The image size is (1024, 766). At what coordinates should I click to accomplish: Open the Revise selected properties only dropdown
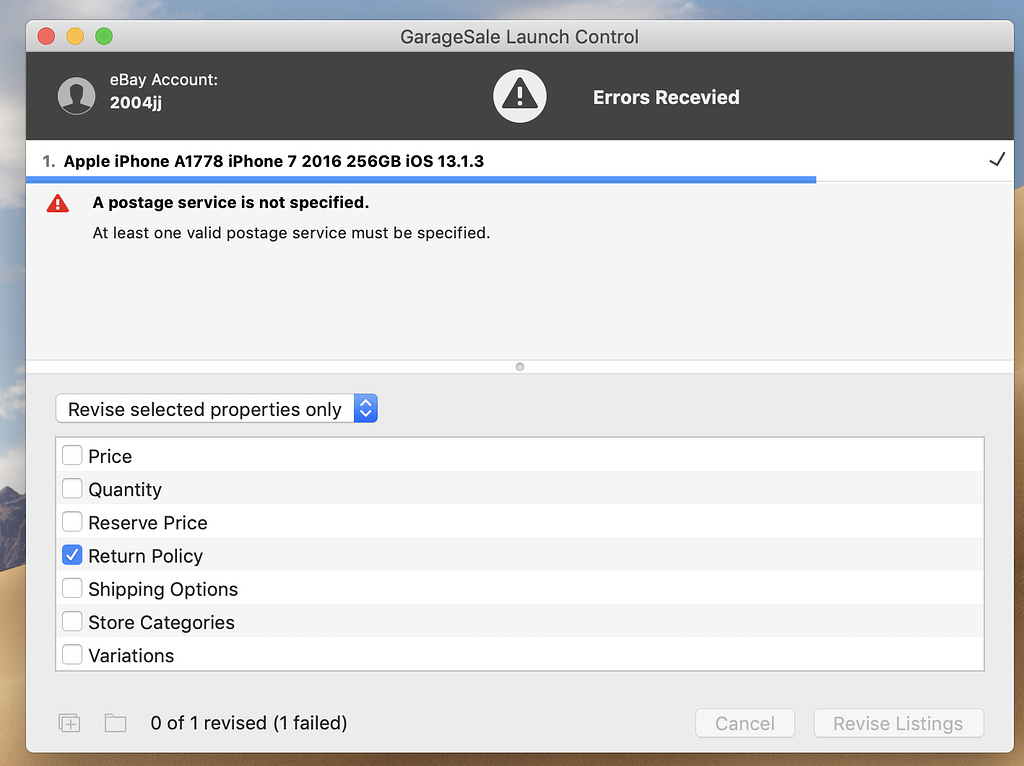point(217,409)
